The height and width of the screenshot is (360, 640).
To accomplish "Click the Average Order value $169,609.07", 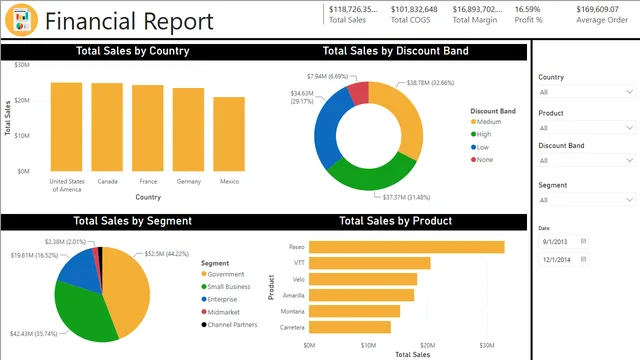I will (x=598, y=9).
